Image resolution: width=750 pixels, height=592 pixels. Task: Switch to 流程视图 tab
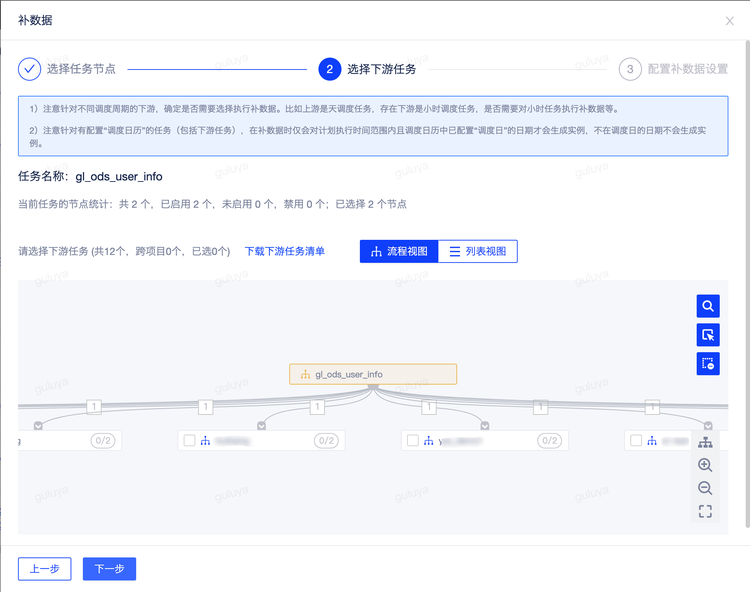coord(398,251)
